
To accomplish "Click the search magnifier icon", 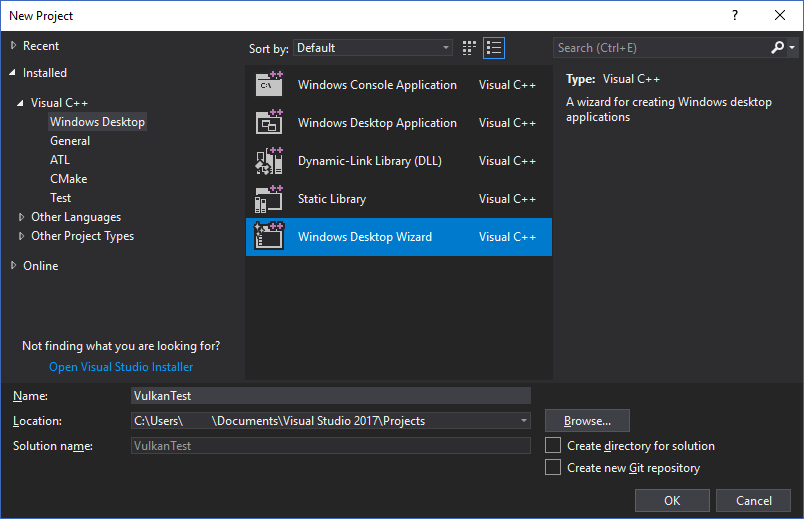I will [778, 48].
